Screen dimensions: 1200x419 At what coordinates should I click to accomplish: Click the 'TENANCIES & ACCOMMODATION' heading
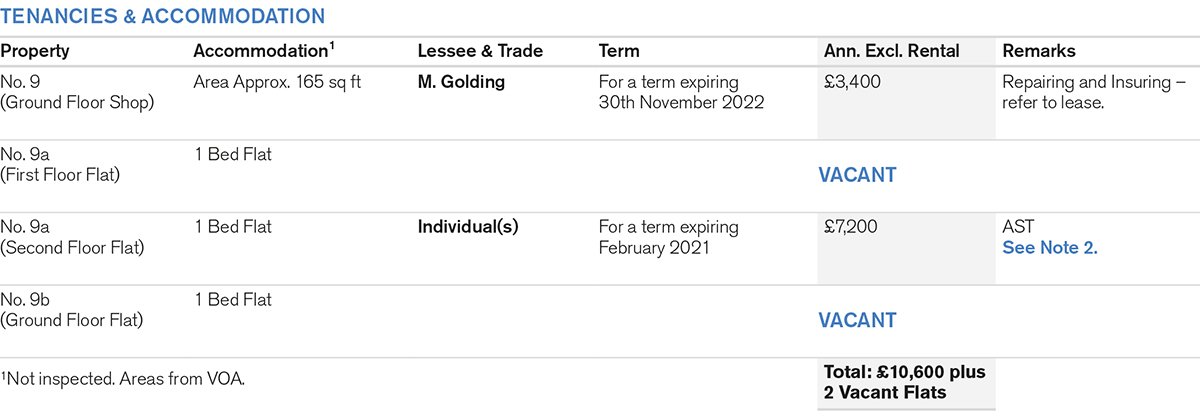pos(162,16)
